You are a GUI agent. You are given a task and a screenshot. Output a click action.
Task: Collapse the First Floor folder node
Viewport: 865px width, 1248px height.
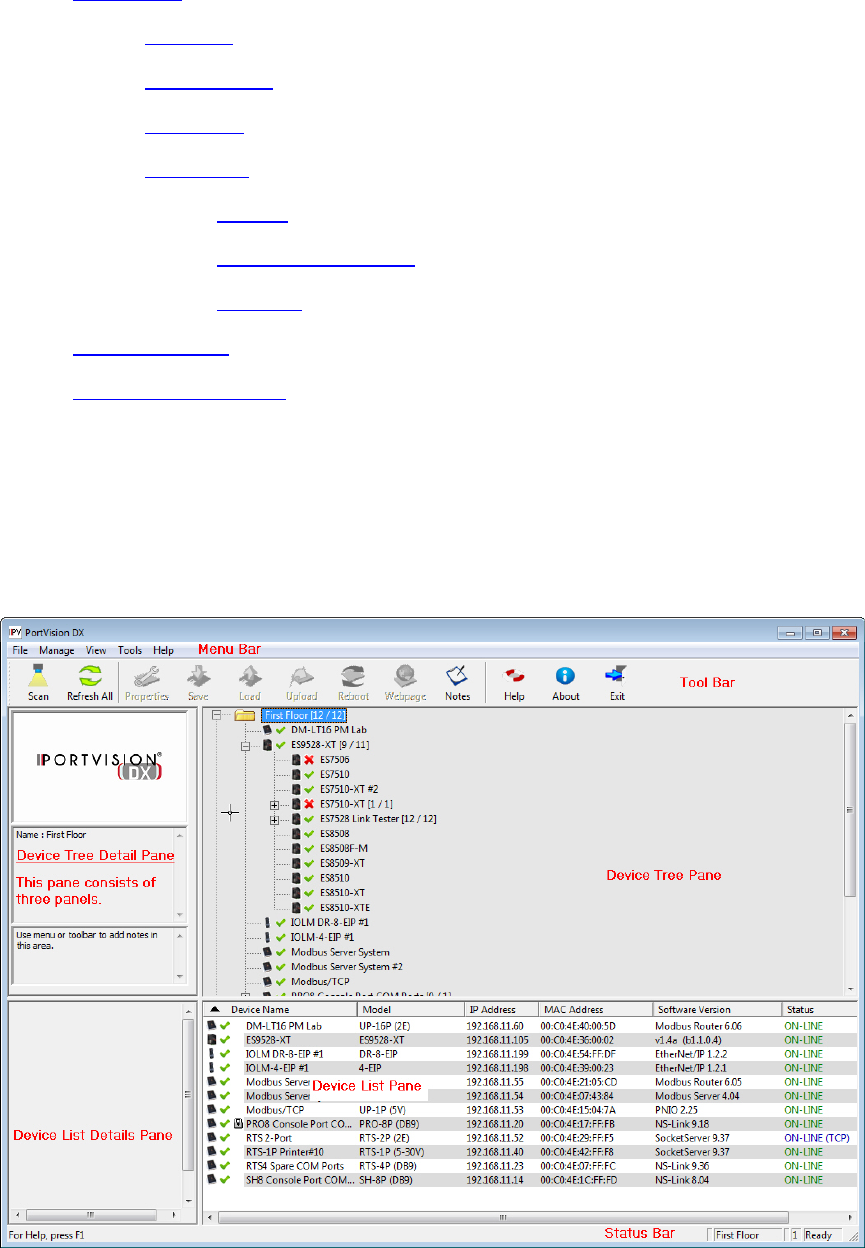pyautogui.click(x=218, y=716)
